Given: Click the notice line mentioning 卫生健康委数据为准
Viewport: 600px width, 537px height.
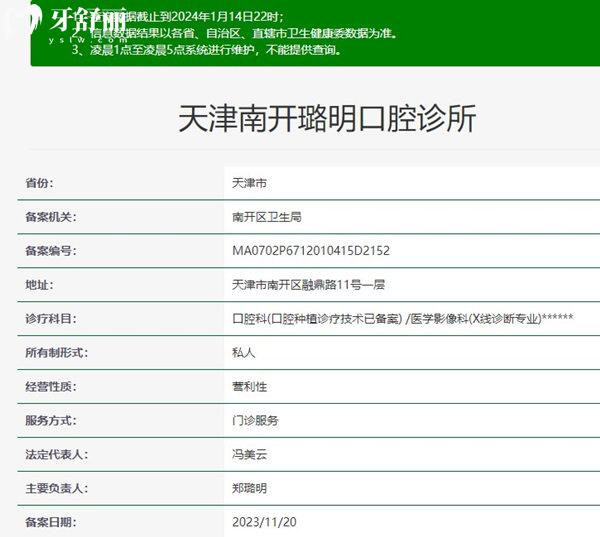Looking at the screenshot, I should tap(234, 33).
